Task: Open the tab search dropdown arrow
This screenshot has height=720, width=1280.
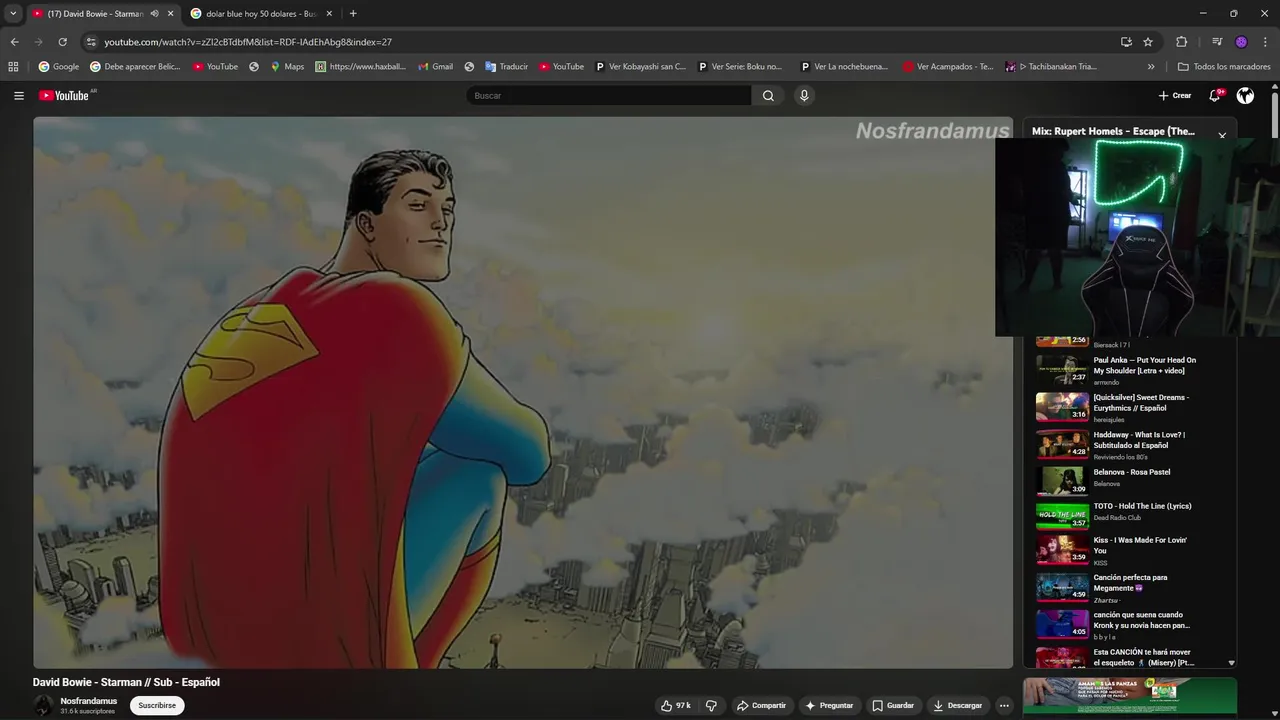Action: click(x=13, y=14)
